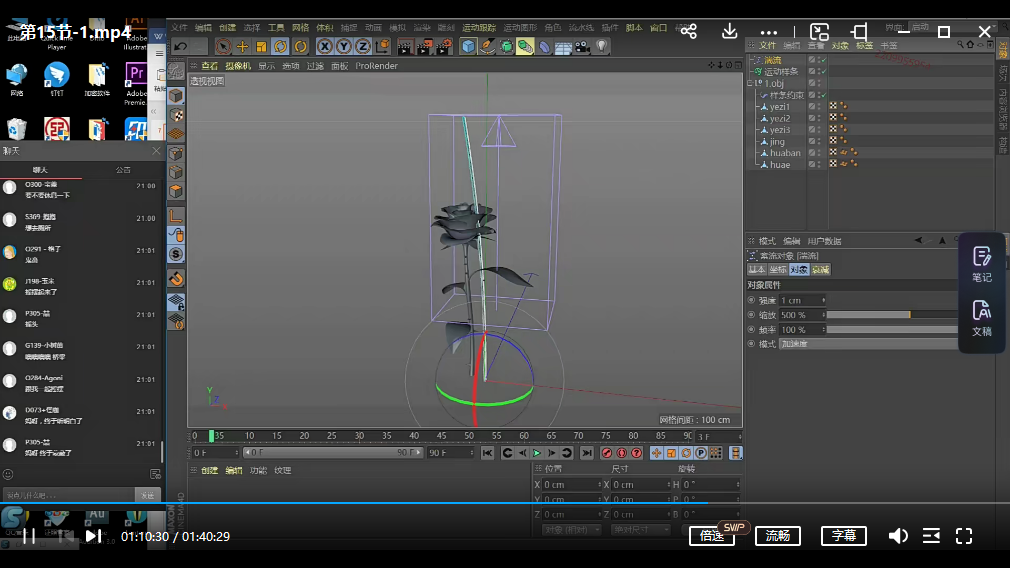This screenshot has height=568, width=1010.
Task: Click the blue cube primitive icon
Action: pyautogui.click(x=468, y=46)
